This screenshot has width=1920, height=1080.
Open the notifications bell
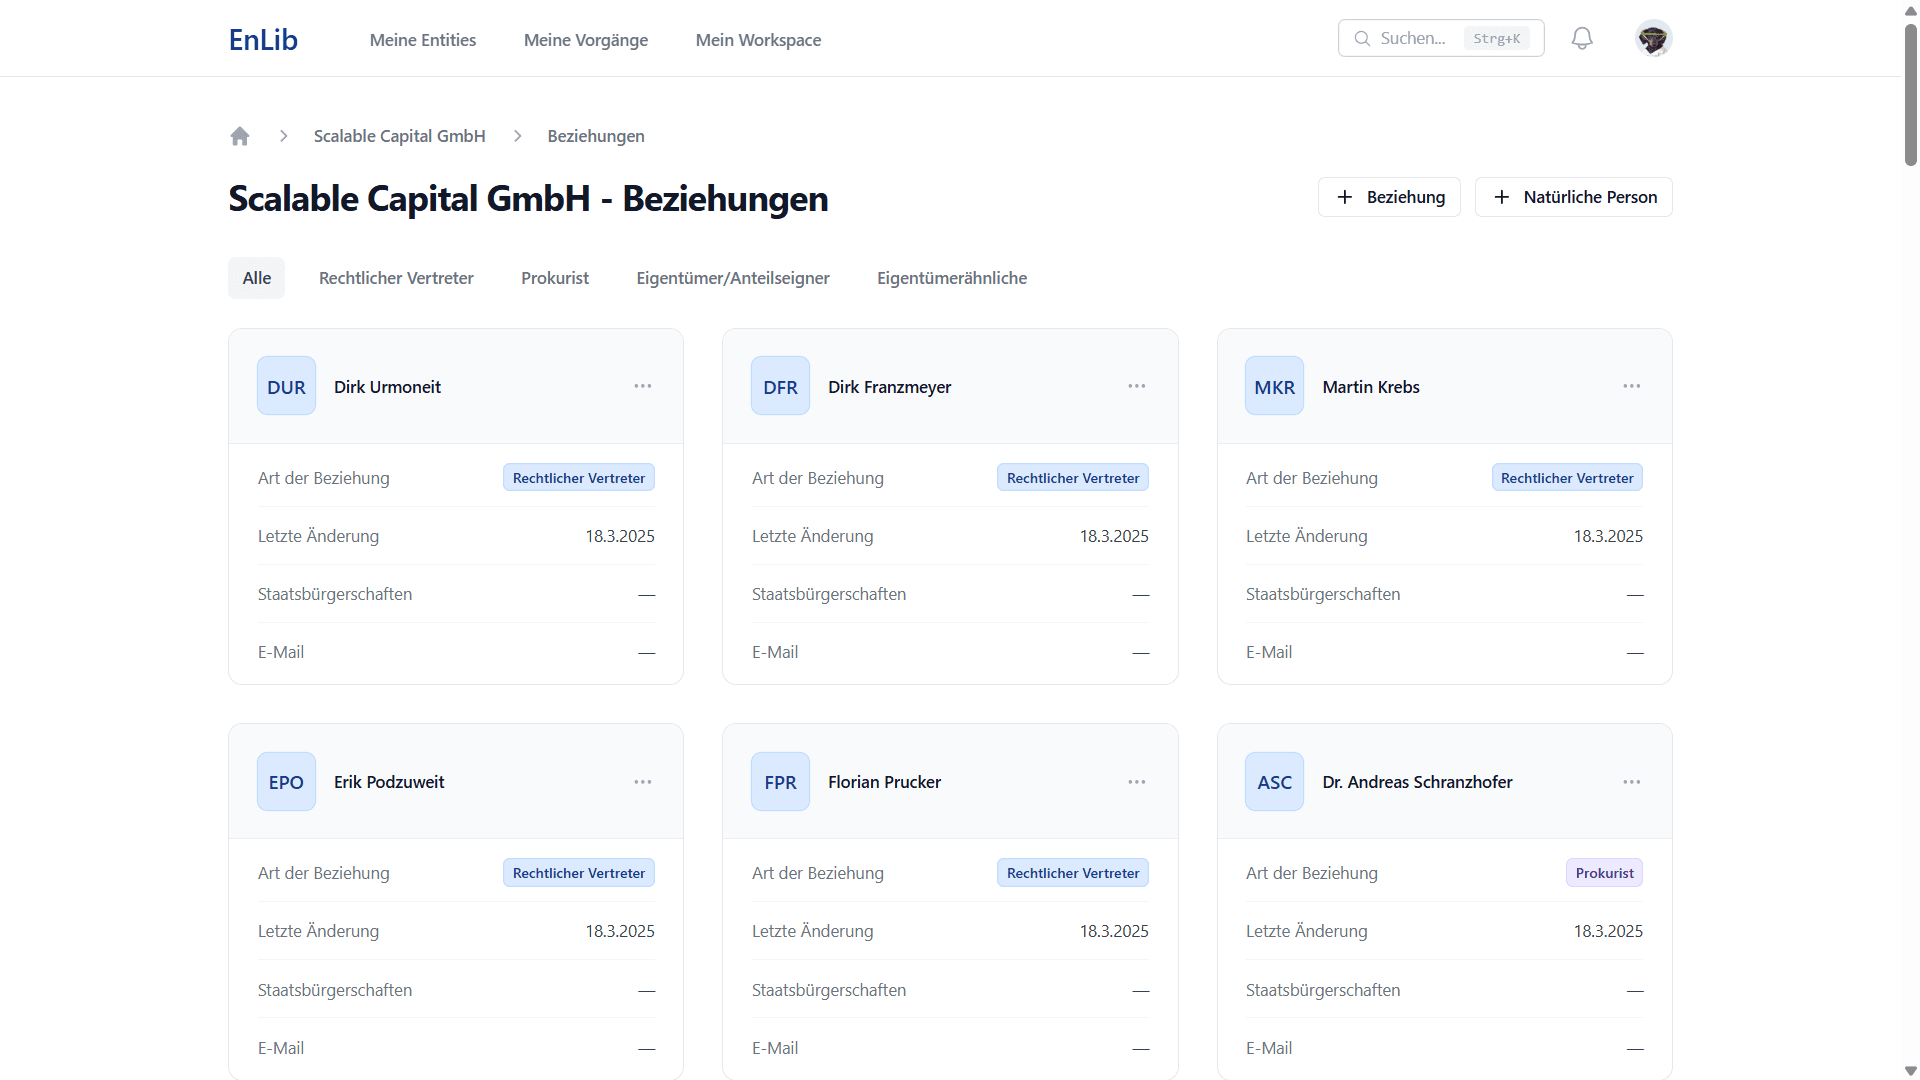pos(1581,39)
